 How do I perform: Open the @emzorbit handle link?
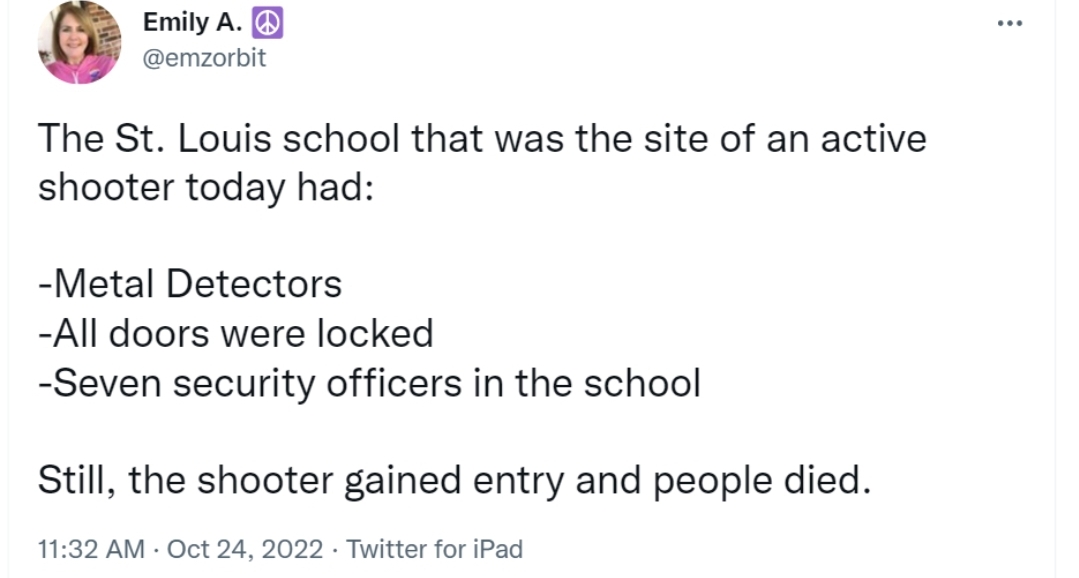pyautogui.click(x=204, y=58)
